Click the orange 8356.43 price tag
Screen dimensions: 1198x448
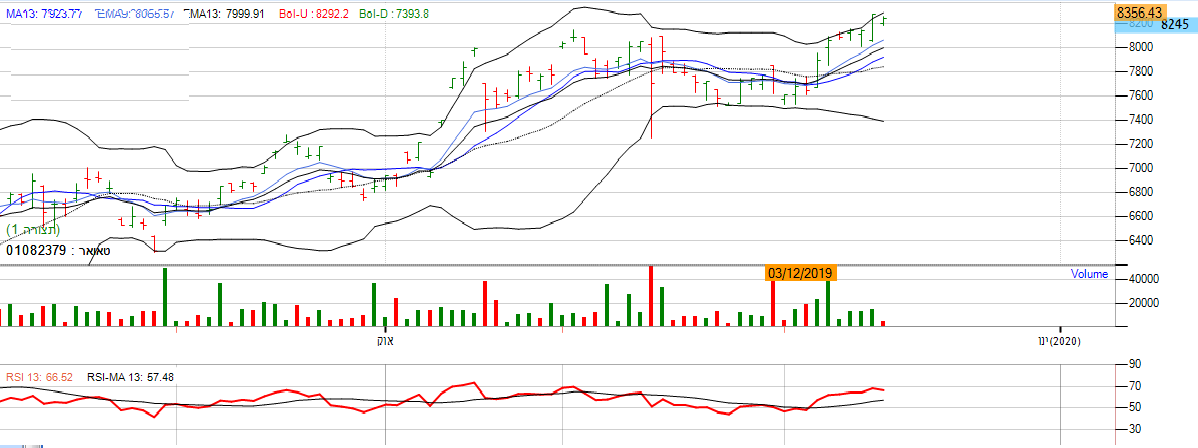pyautogui.click(x=1144, y=12)
